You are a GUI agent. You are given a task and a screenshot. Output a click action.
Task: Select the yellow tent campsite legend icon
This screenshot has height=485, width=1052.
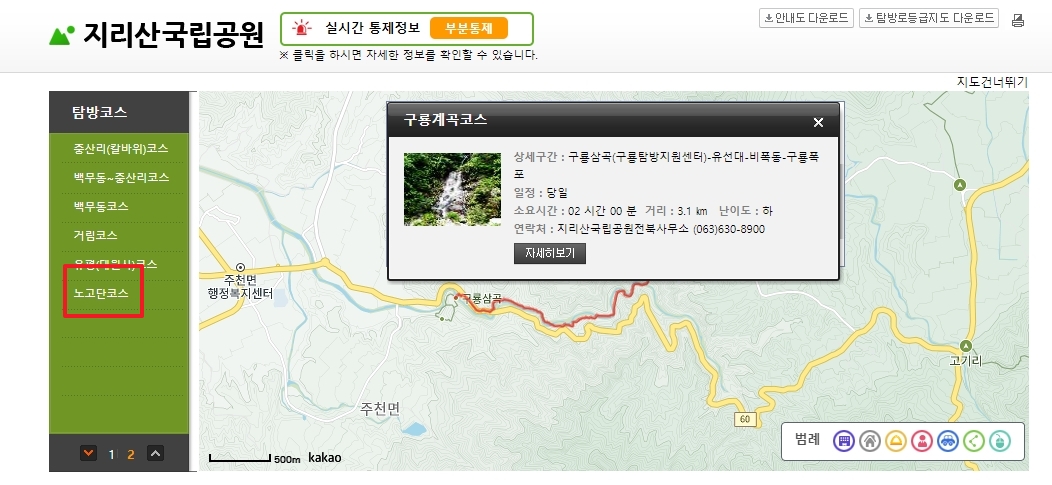[896, 441]
